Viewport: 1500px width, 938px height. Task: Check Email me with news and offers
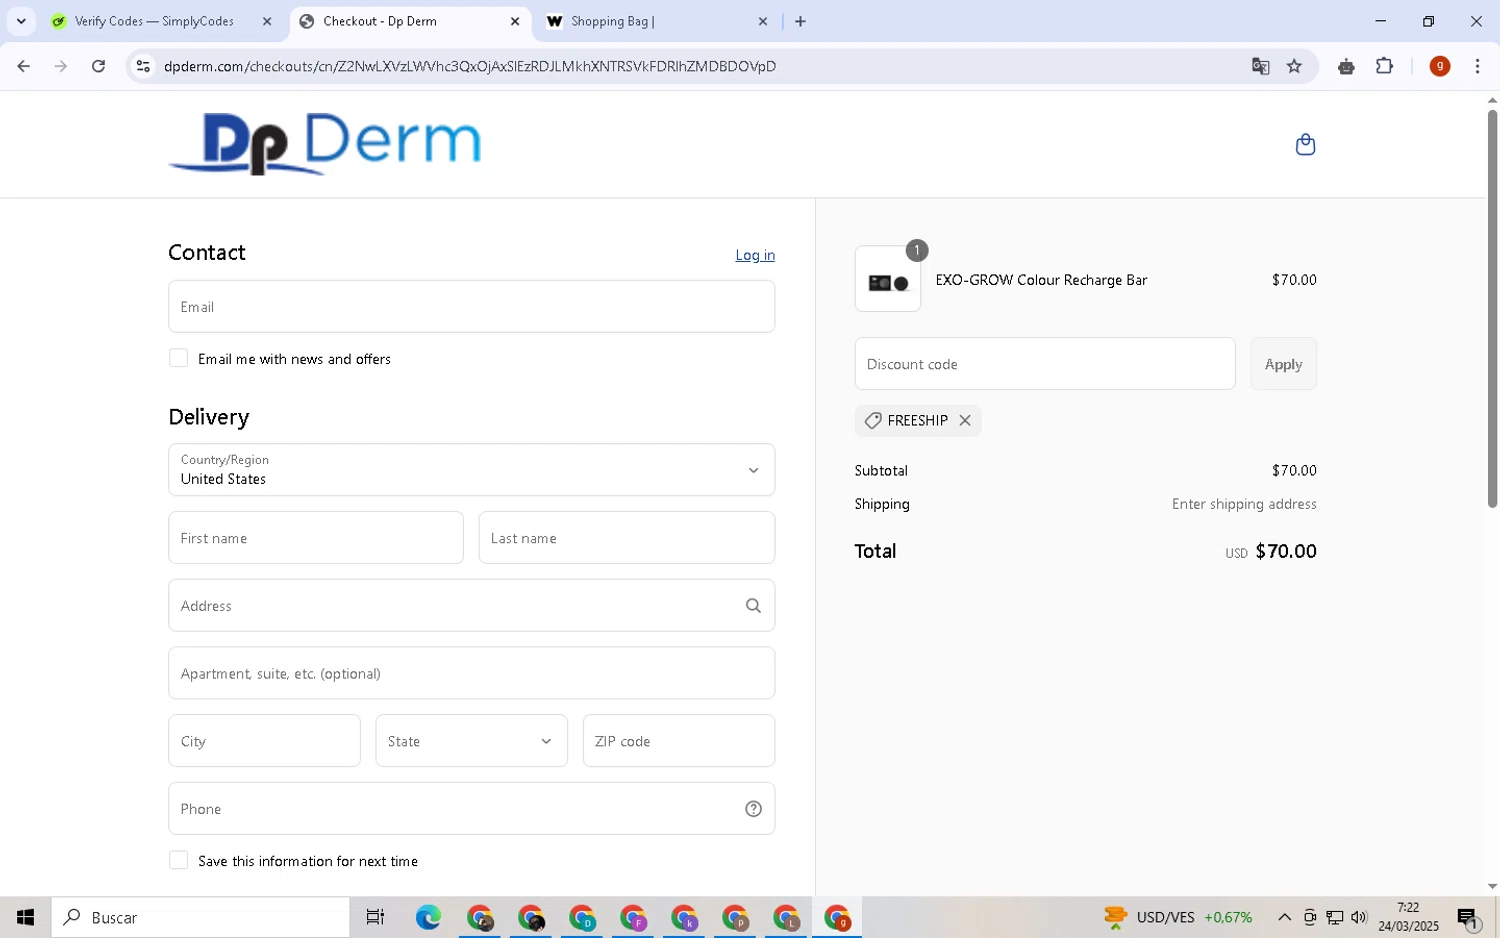pos(179,358)
